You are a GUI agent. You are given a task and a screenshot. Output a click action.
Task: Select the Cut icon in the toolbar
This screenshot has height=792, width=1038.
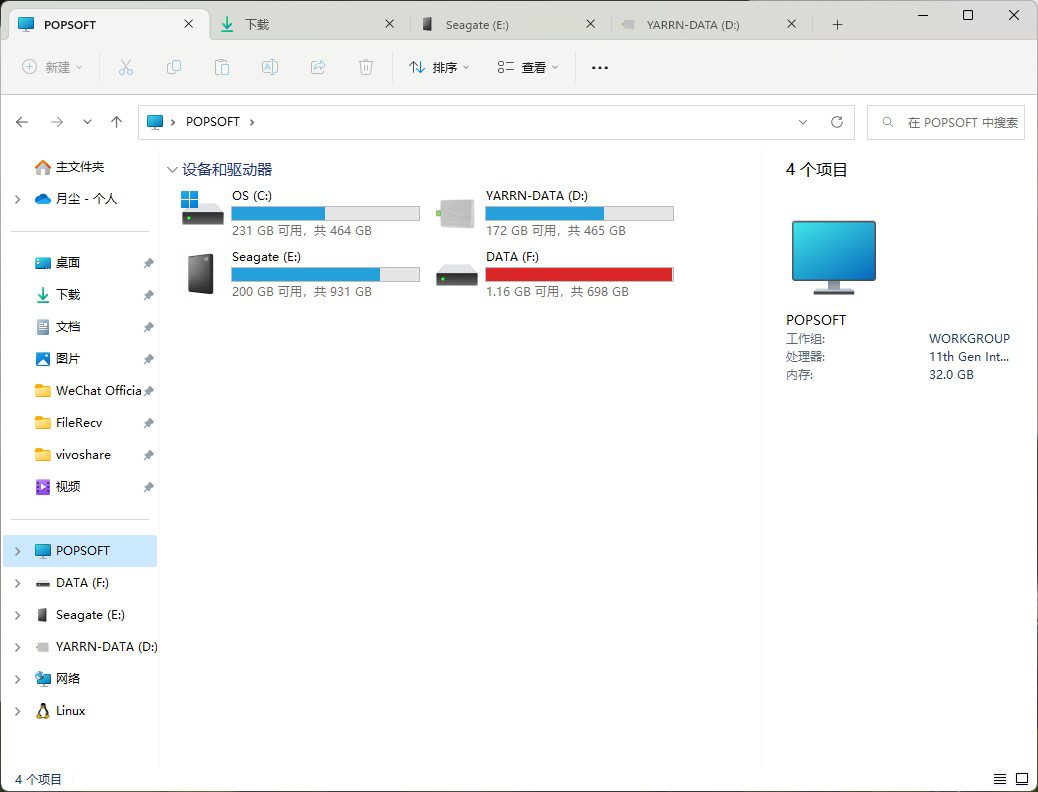pos(126,67)
